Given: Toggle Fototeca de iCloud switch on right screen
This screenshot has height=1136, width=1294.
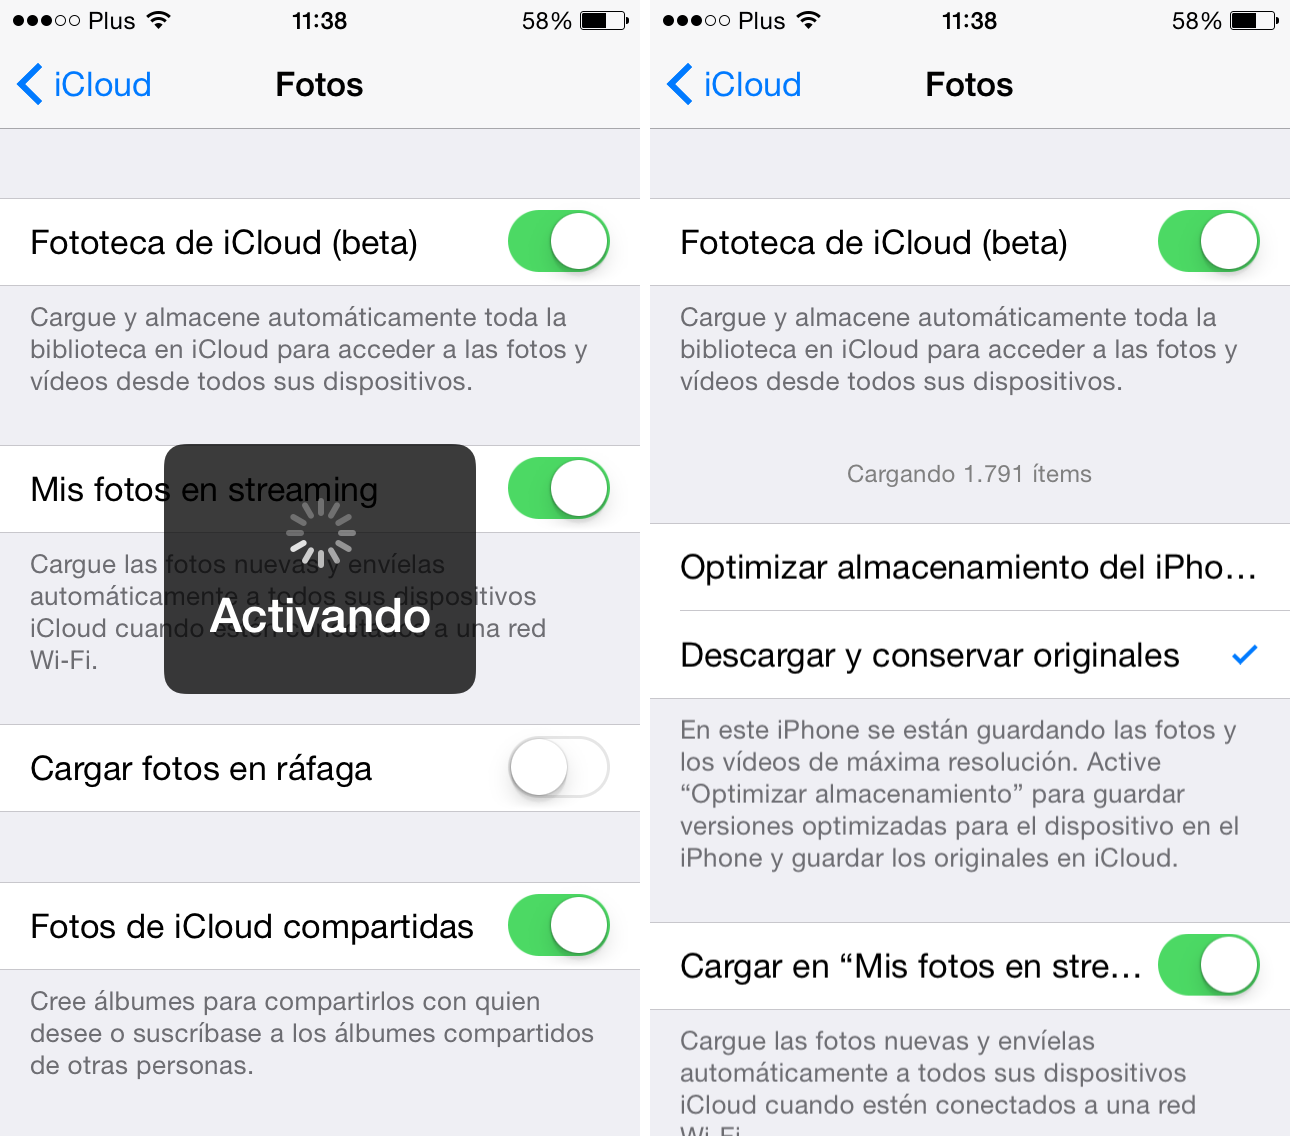Looking at the screenshot, I should pyautogui.click(x=1209, y=241).
